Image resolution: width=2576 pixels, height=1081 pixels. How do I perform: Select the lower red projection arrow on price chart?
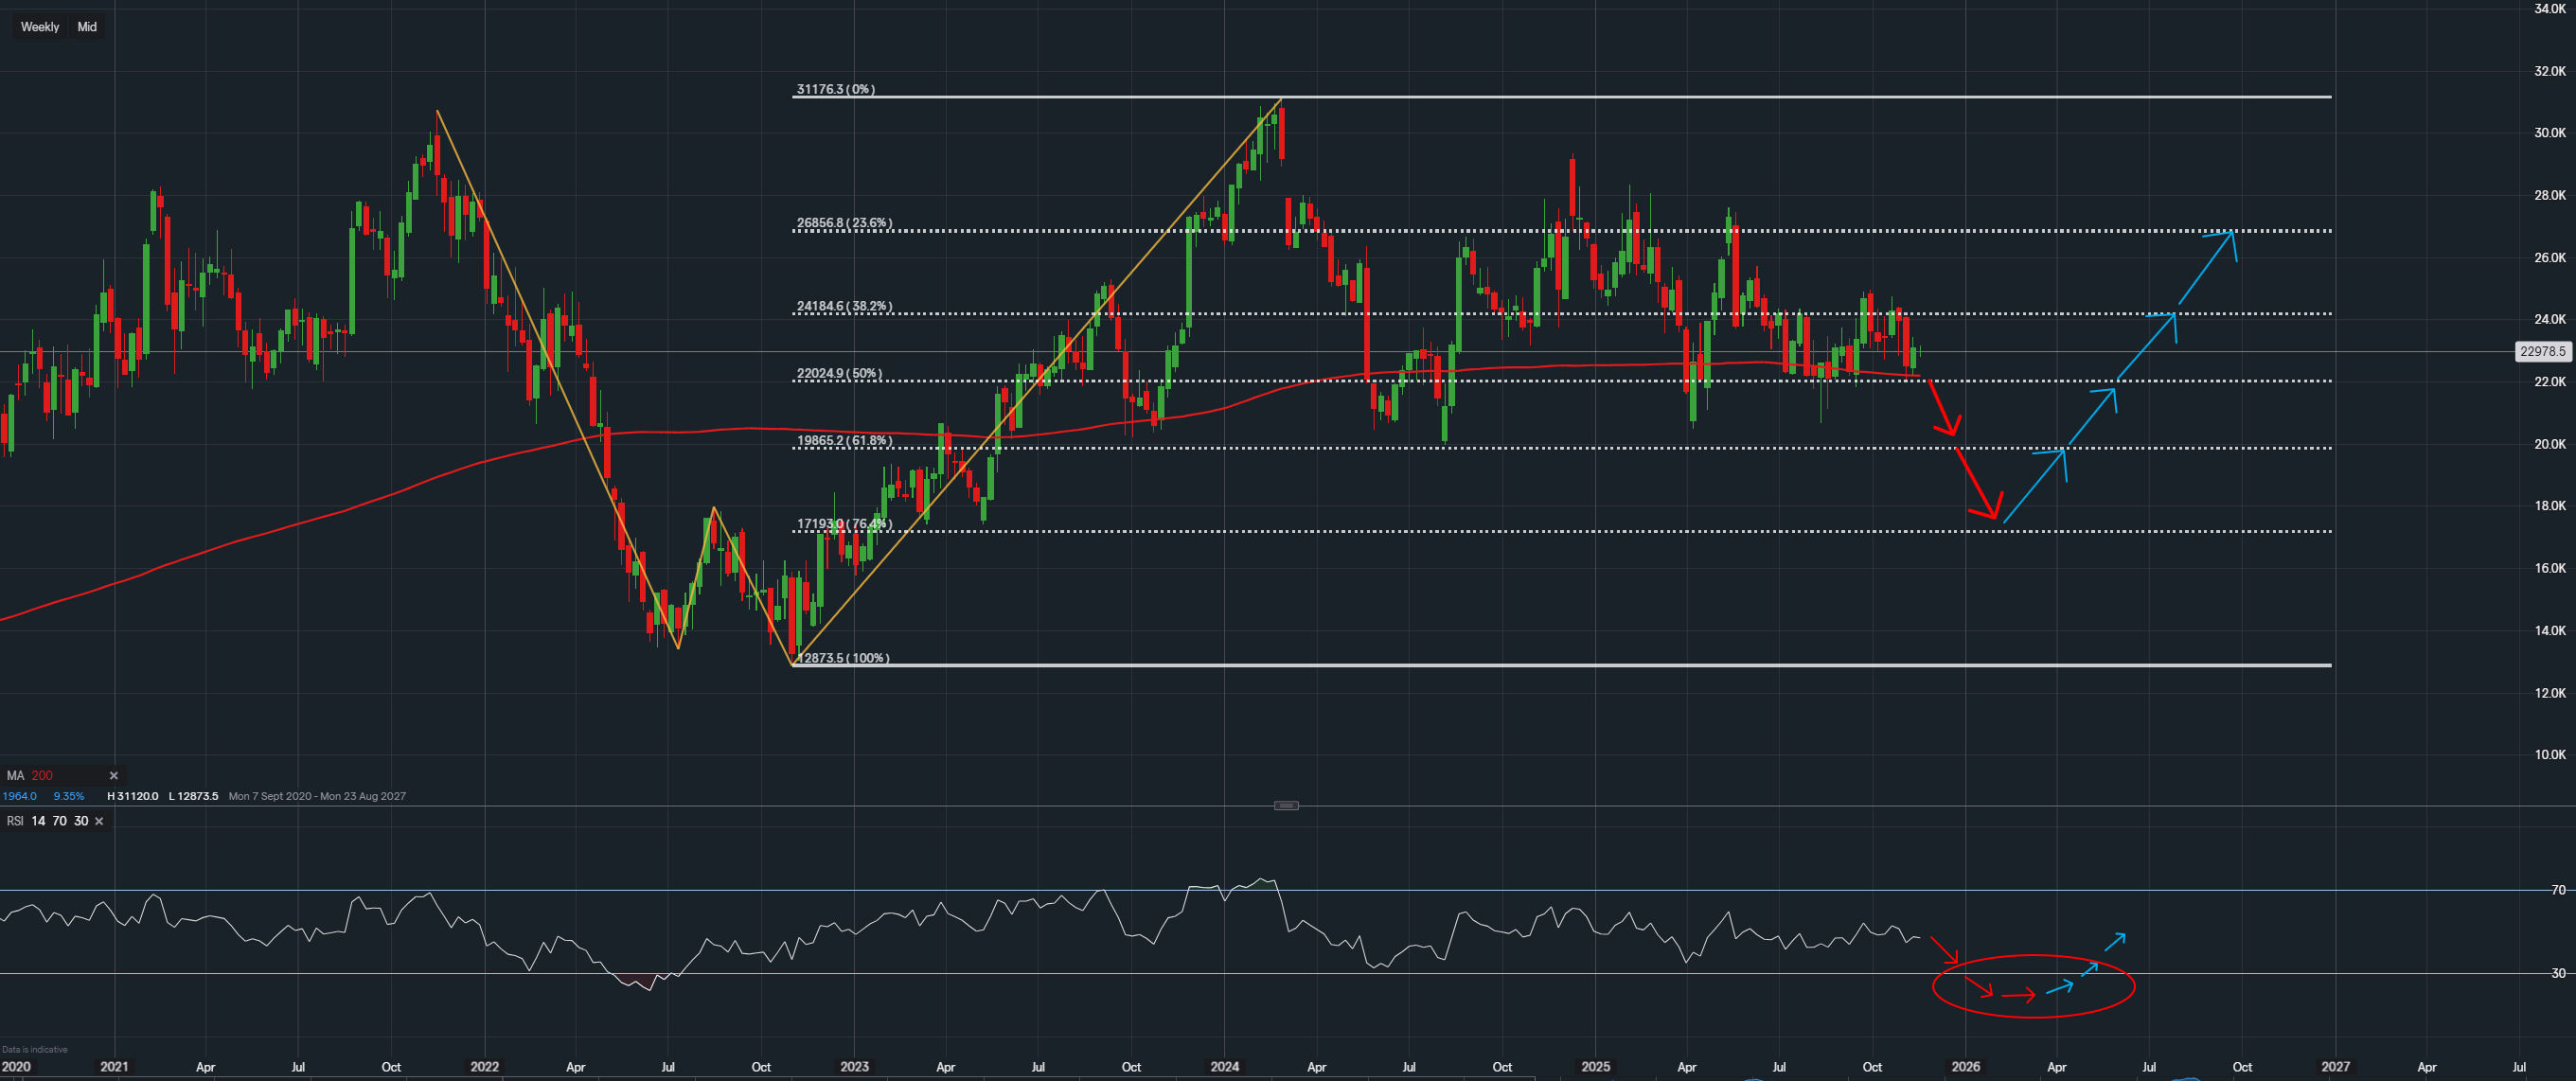(1975, 482)
